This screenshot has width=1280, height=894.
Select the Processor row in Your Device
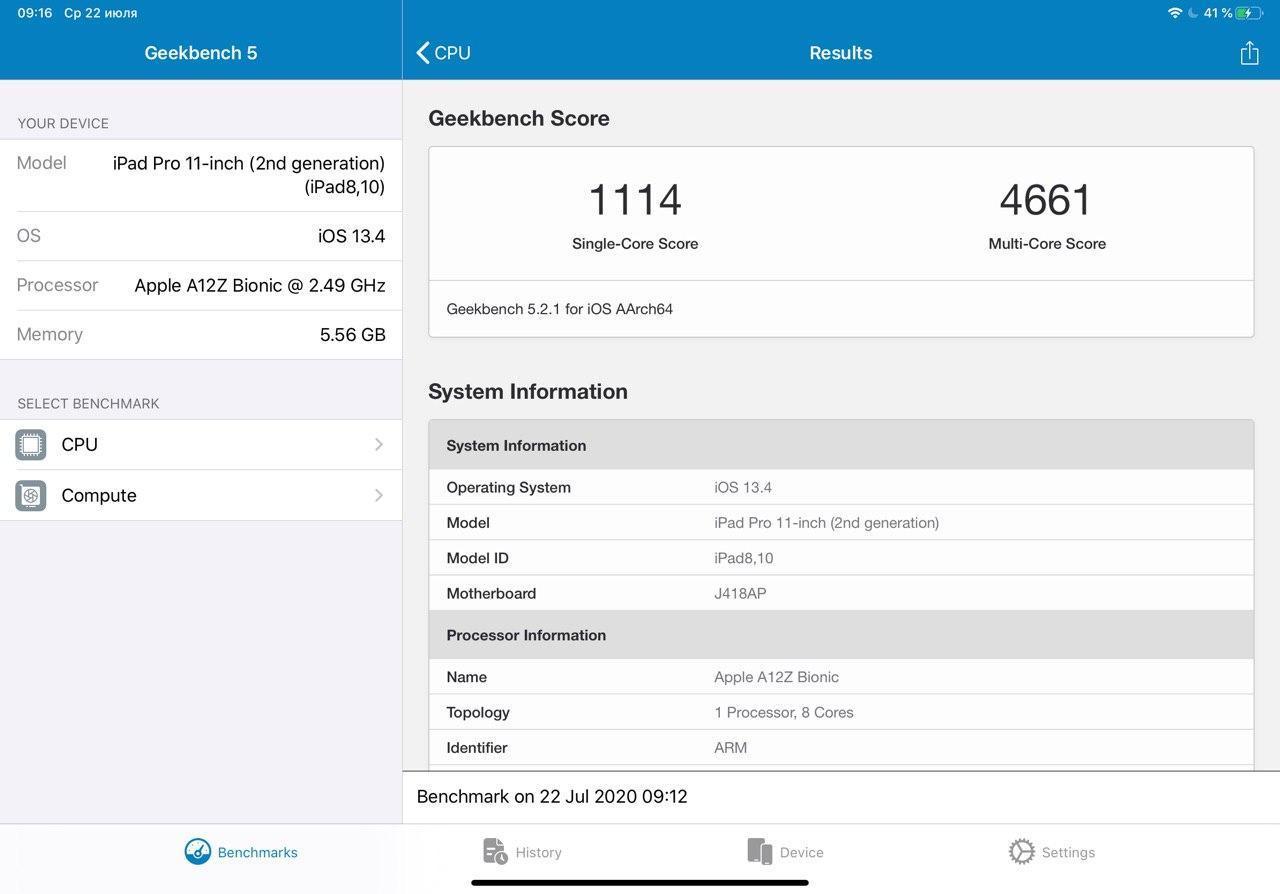tap(201, 285)
